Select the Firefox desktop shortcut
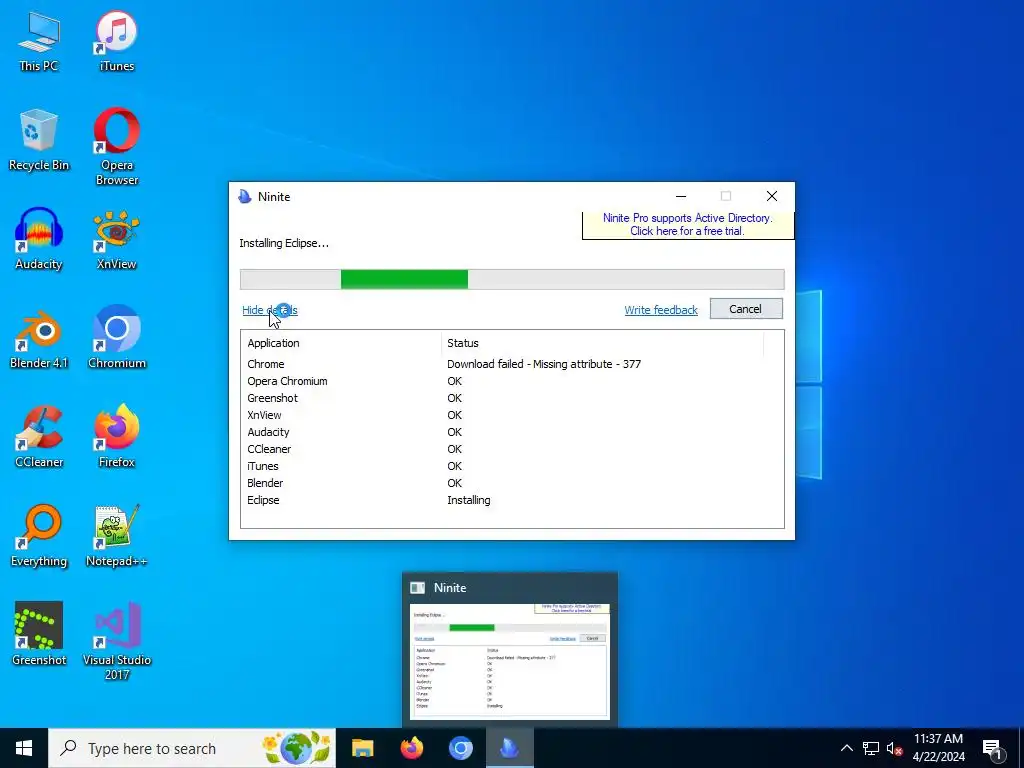 click(116, 437)
